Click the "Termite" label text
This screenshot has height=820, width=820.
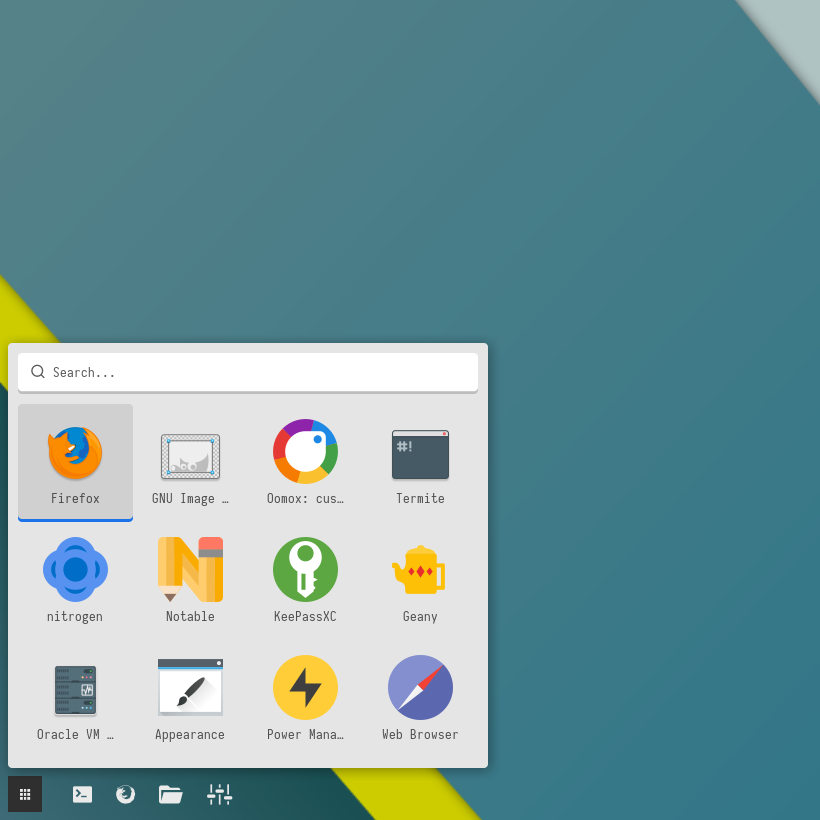[x=420, y=498]
